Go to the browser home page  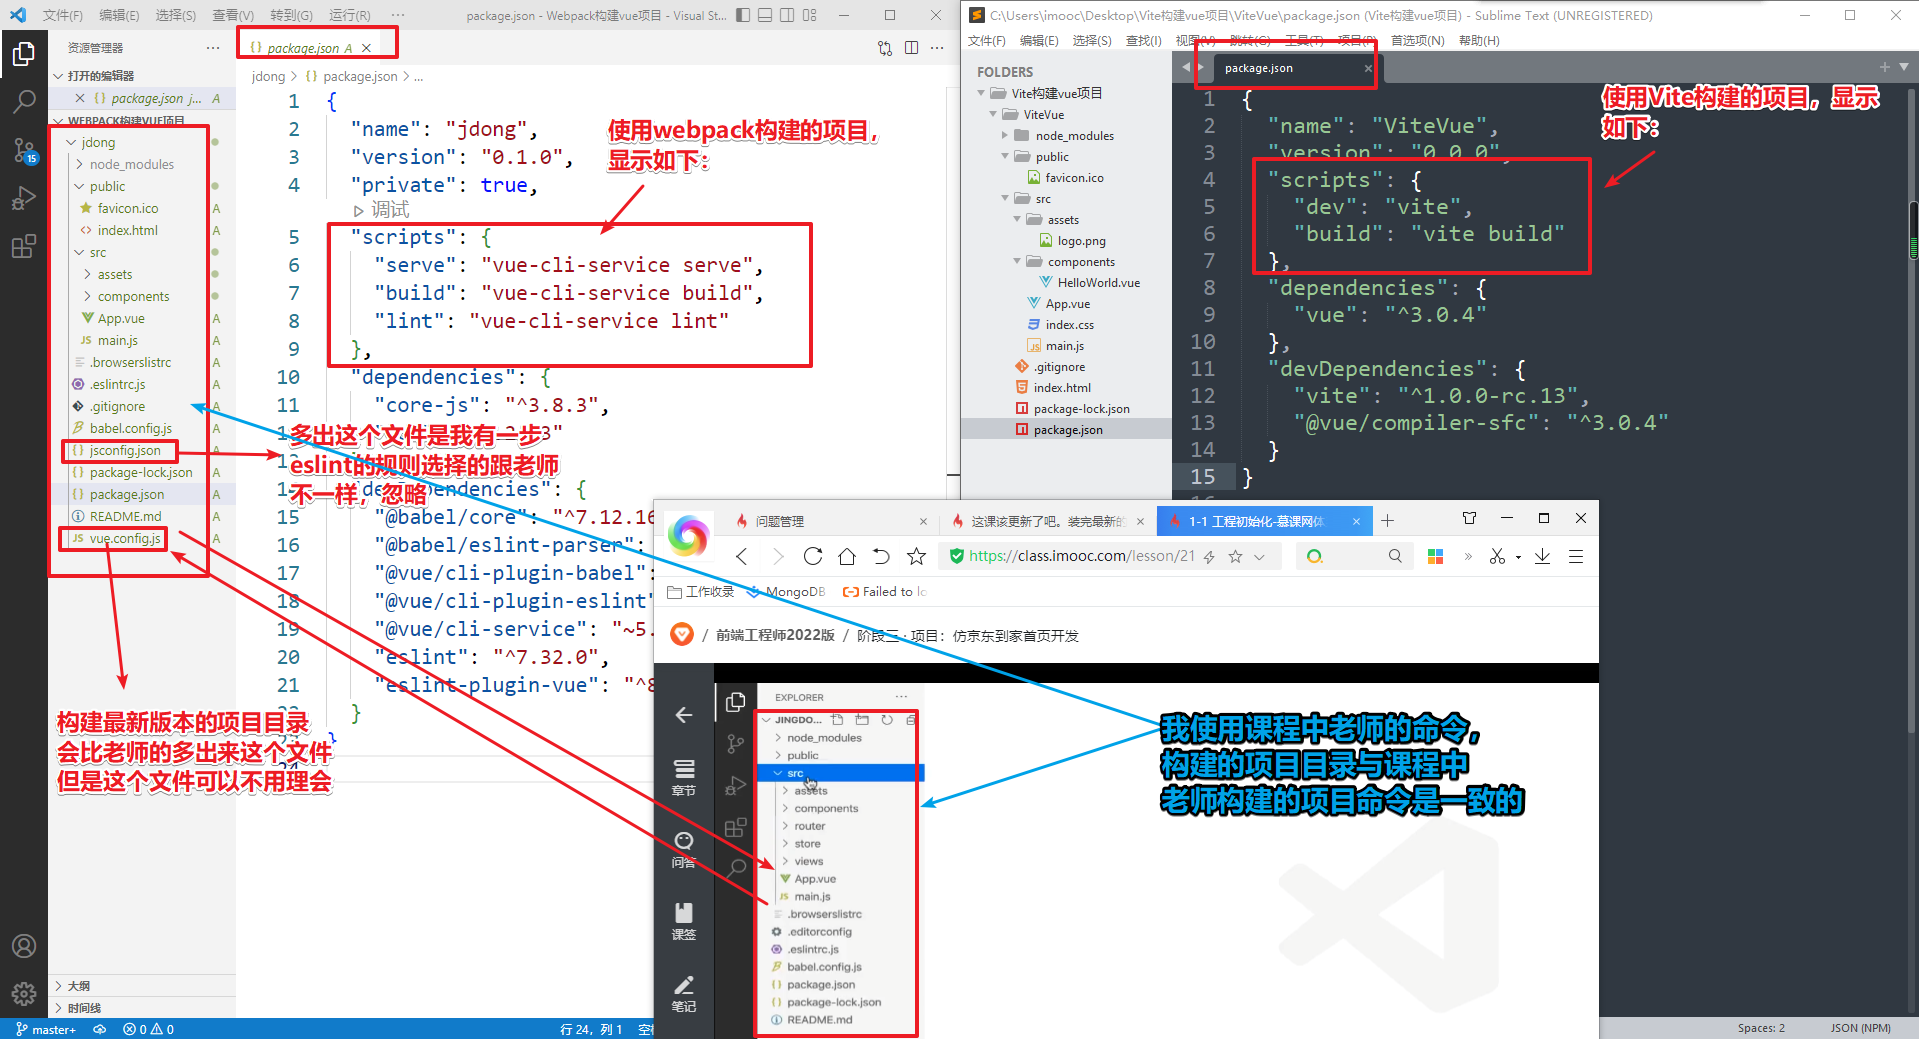coord(847,556)
